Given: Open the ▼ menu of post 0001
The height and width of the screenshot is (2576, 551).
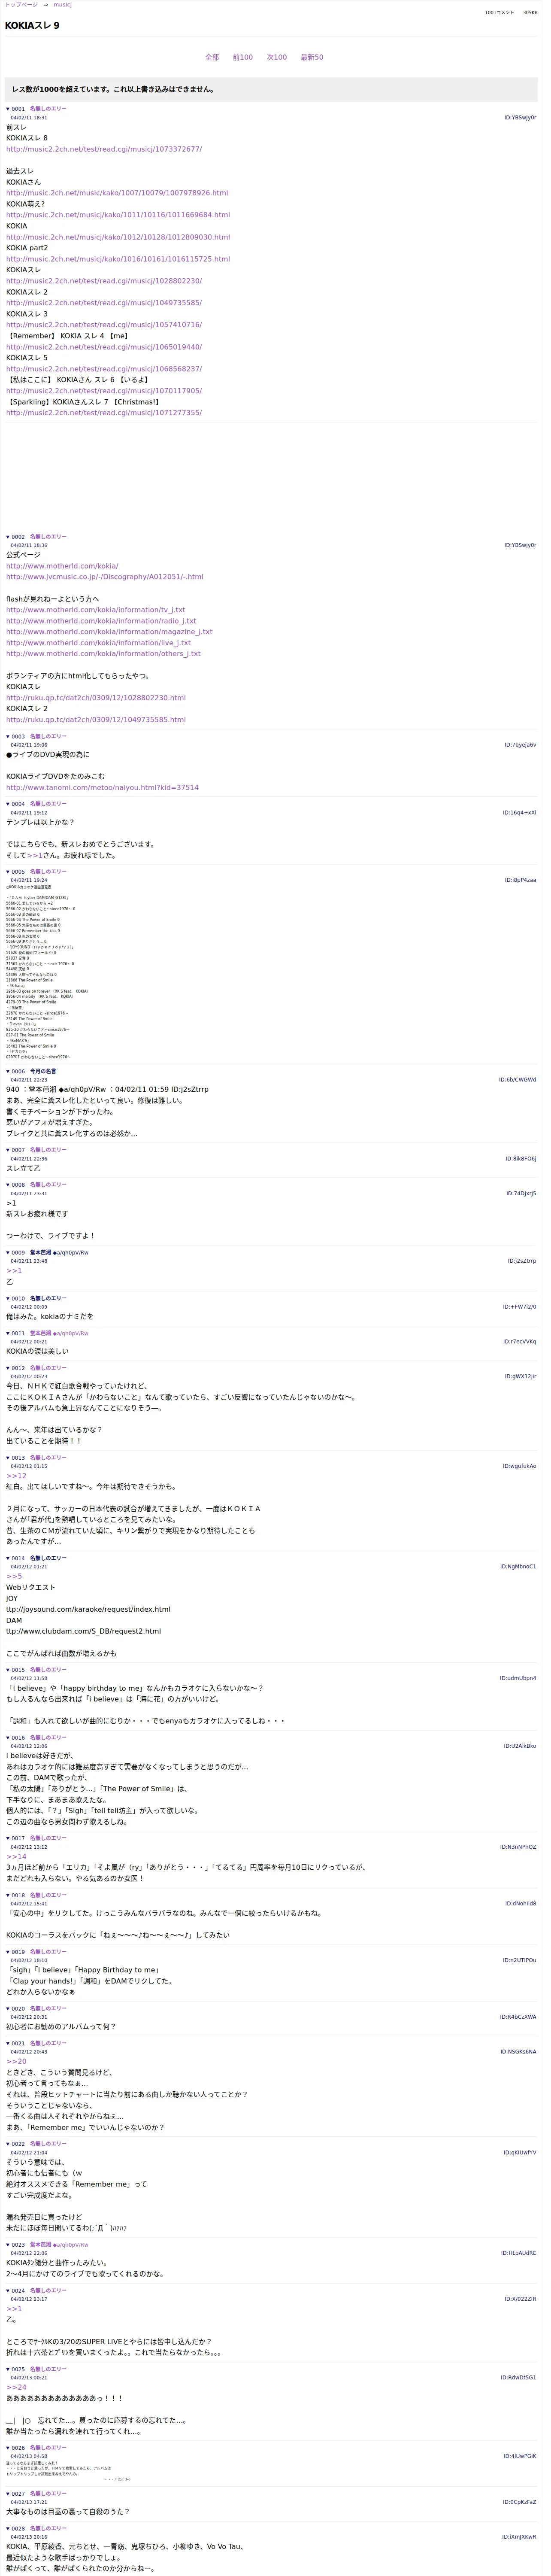Looking at the screenshot, I should 8,109.
